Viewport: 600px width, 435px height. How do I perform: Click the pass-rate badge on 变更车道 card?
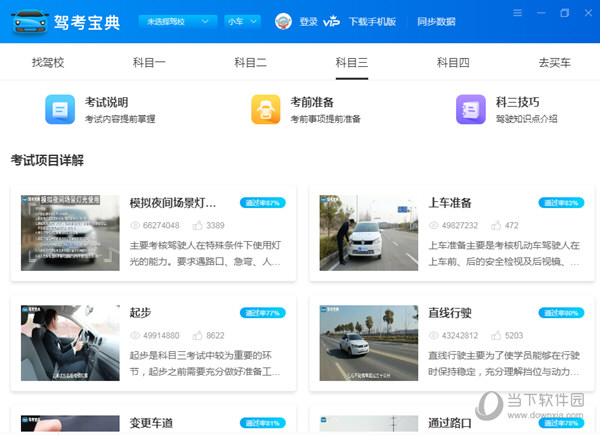point(262,423)
